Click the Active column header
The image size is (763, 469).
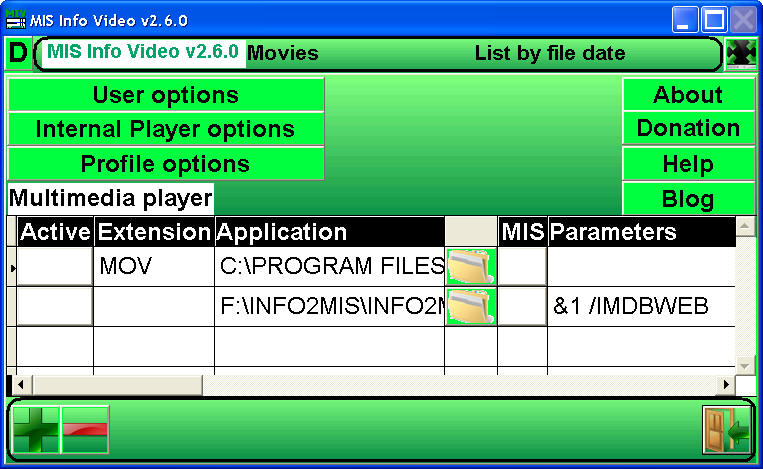pyautogui.click(x=55, y=232)
